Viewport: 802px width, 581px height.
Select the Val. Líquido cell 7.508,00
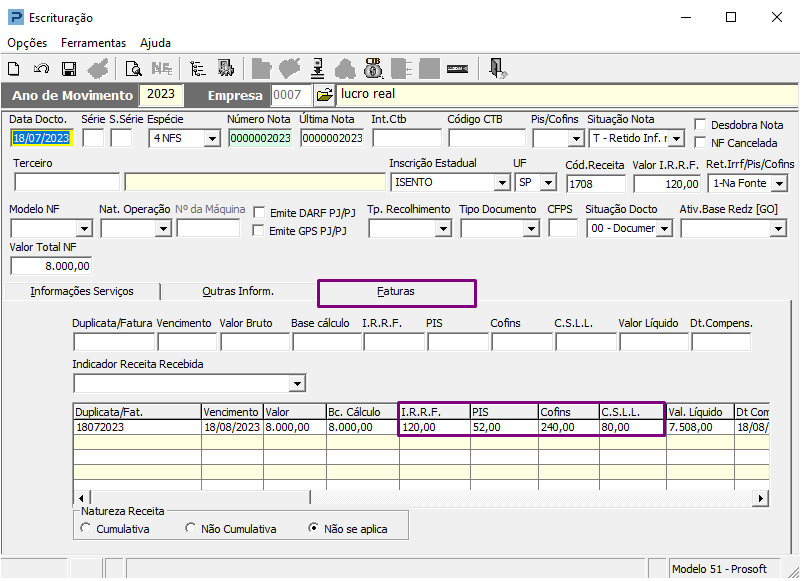pyautogui.click(x=700, y=427)
